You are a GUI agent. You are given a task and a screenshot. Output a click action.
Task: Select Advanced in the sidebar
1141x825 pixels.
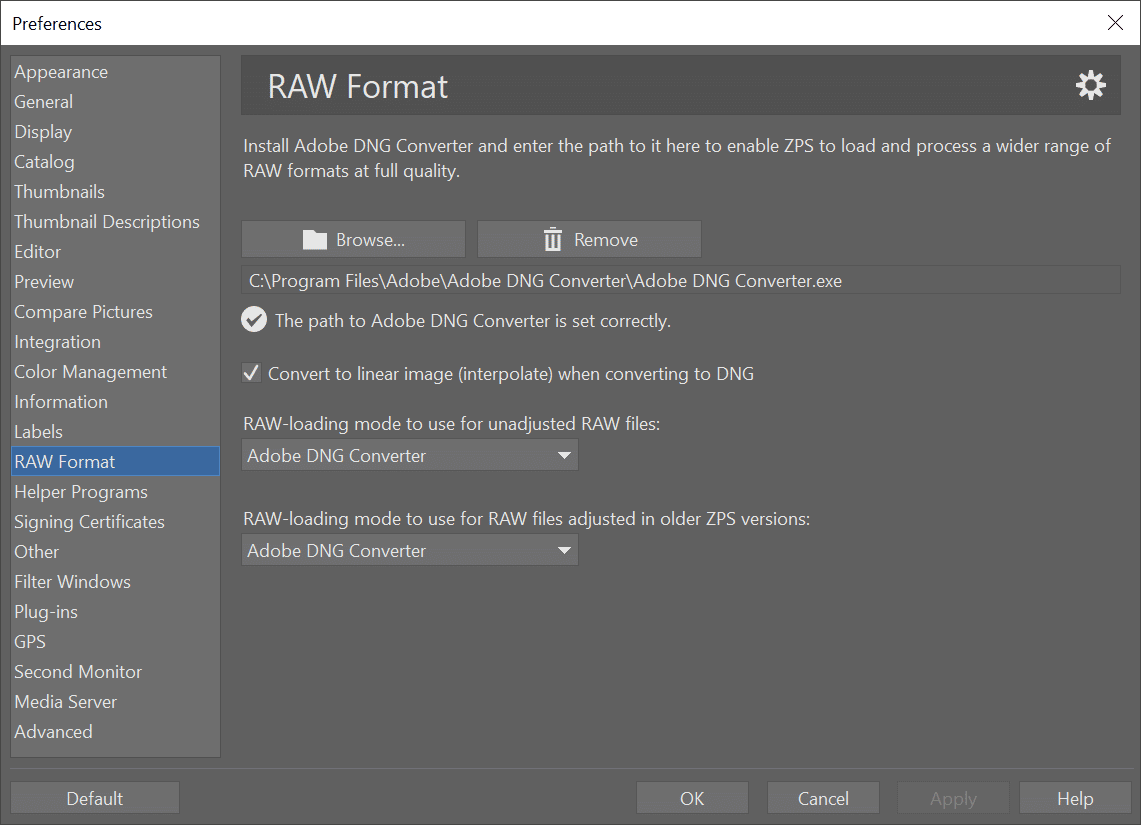click(115, 731)
